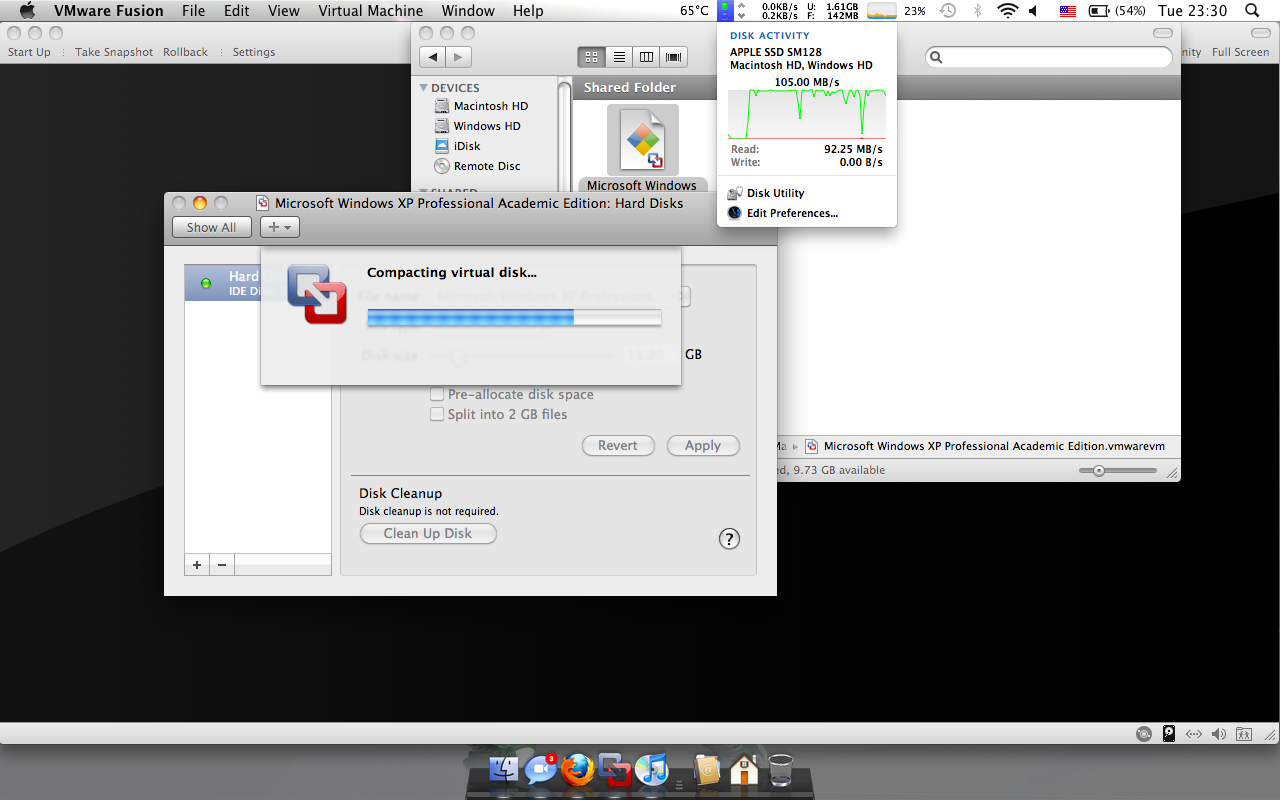The image size is (1280, 800).
Task: Click the Clean Up Disk button
Action: pyautogui.click(x=428, y=534)
